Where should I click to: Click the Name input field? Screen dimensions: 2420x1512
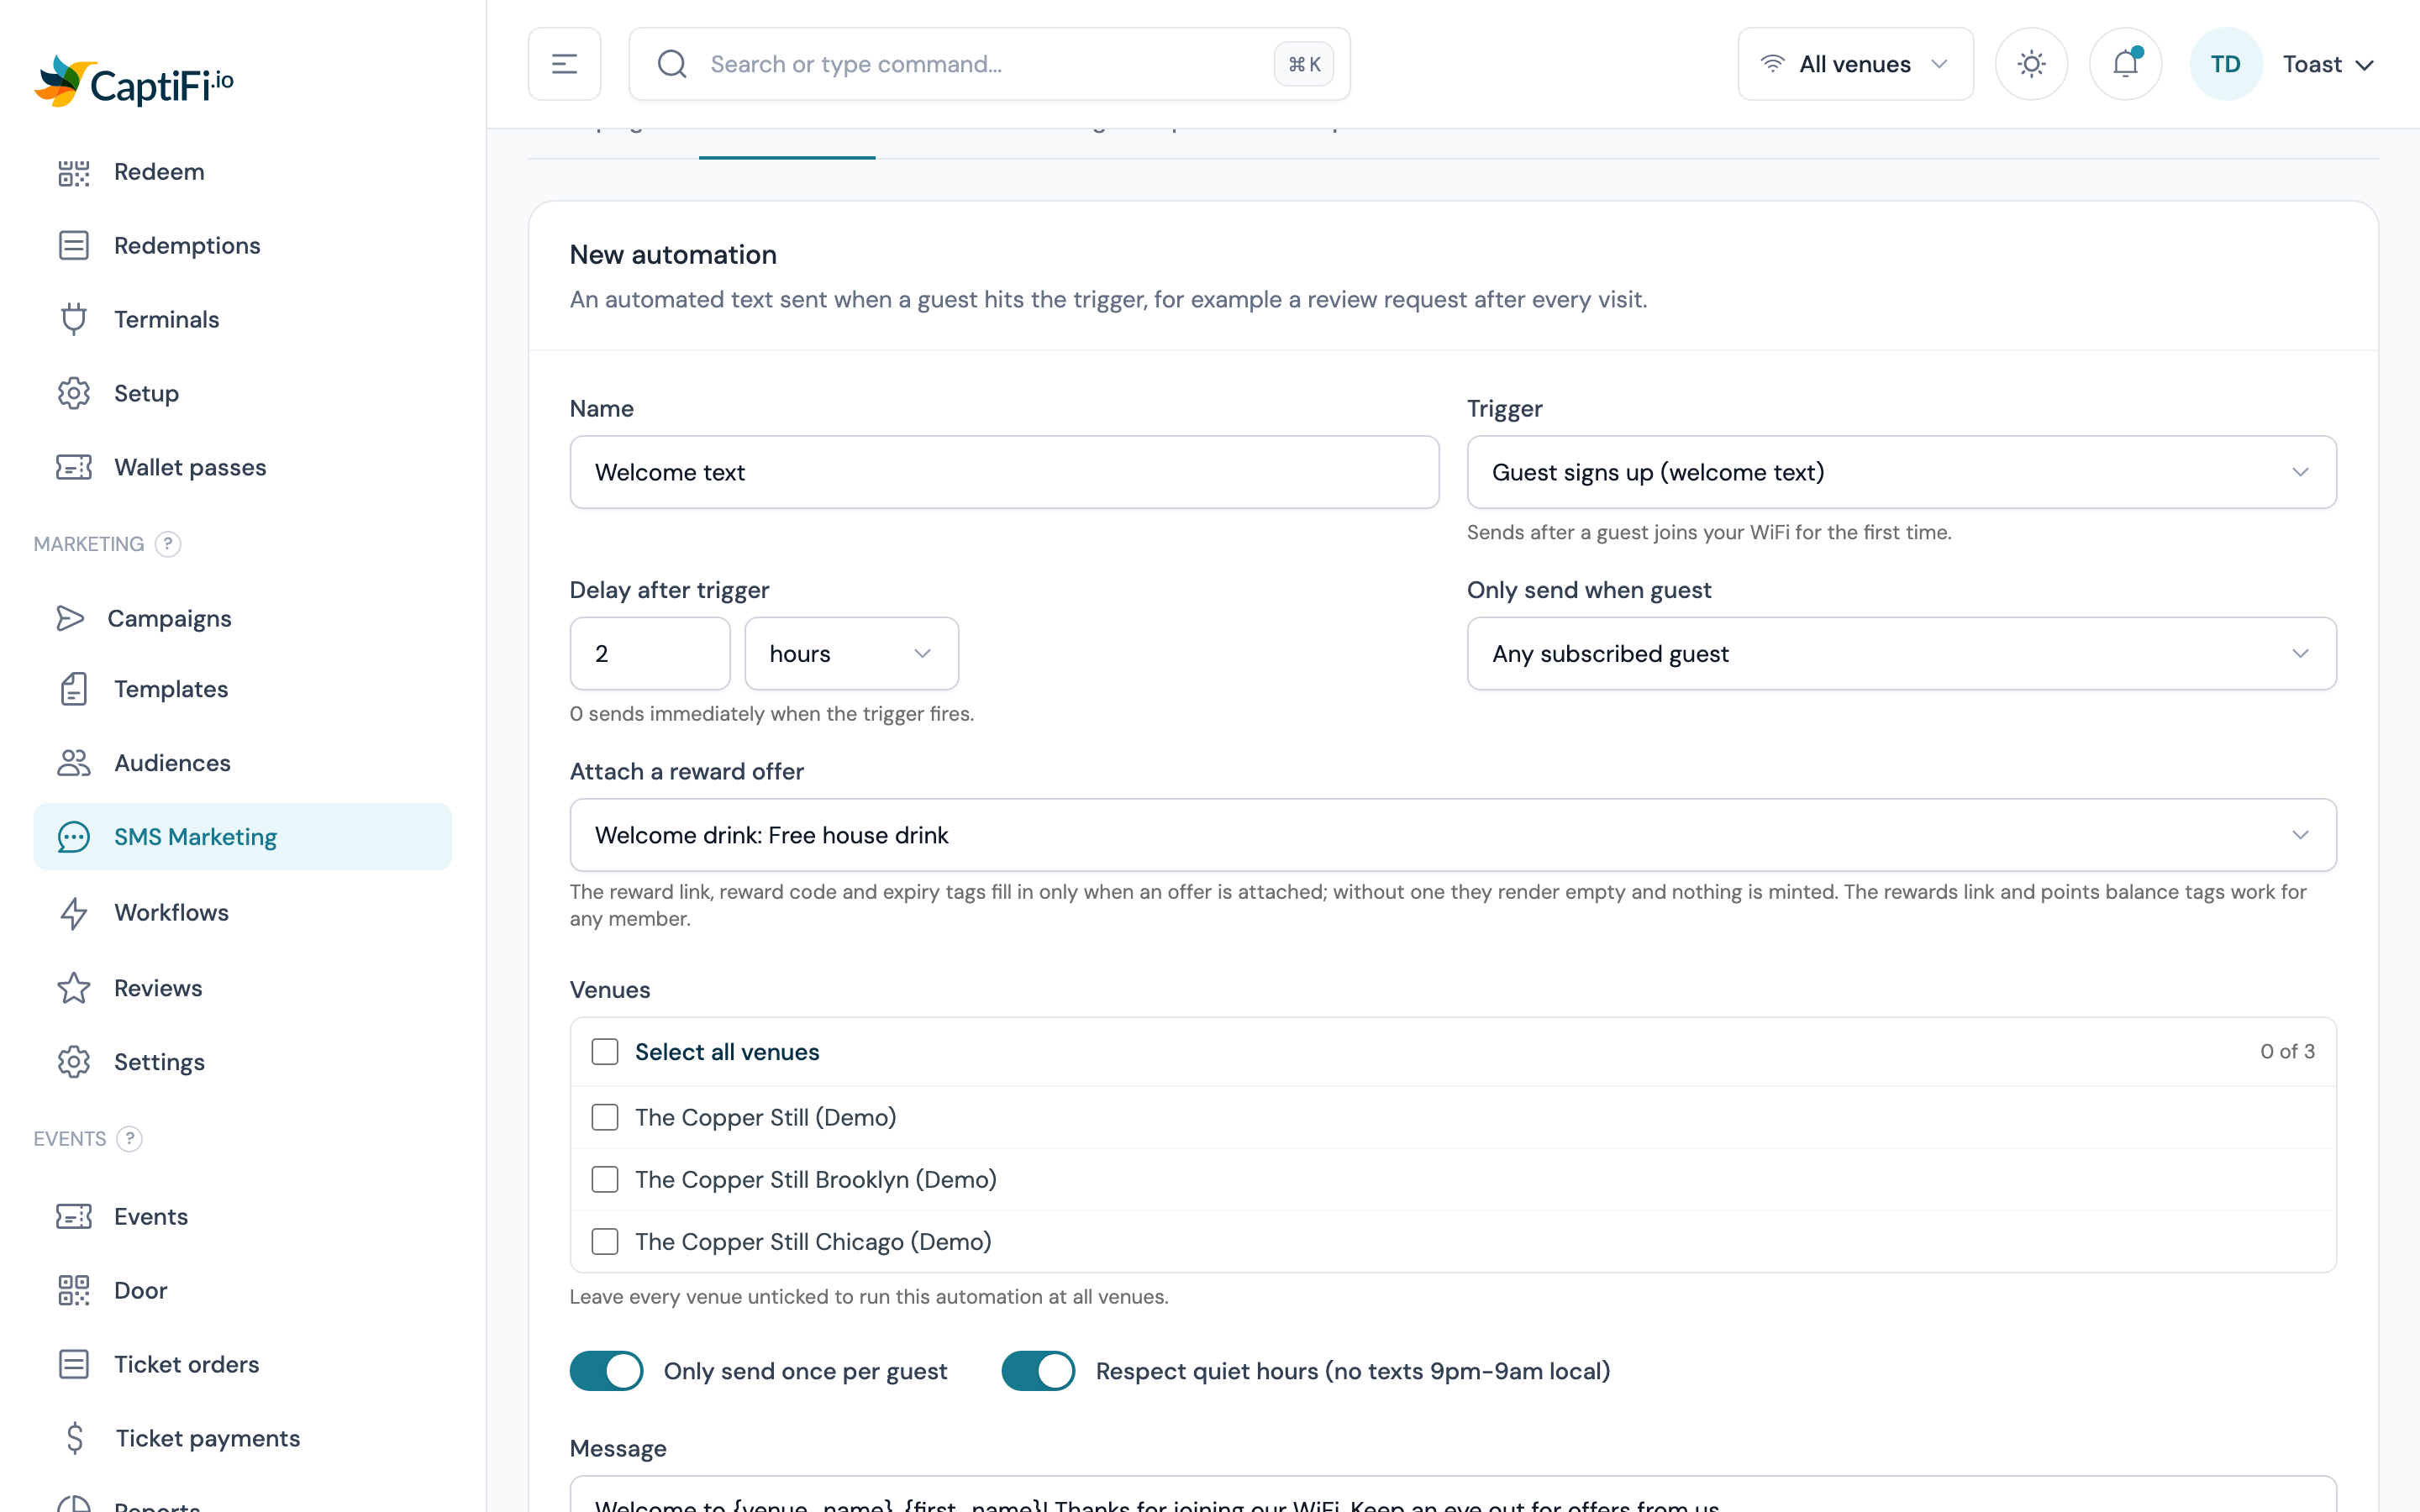click(x=1004, y=472)
